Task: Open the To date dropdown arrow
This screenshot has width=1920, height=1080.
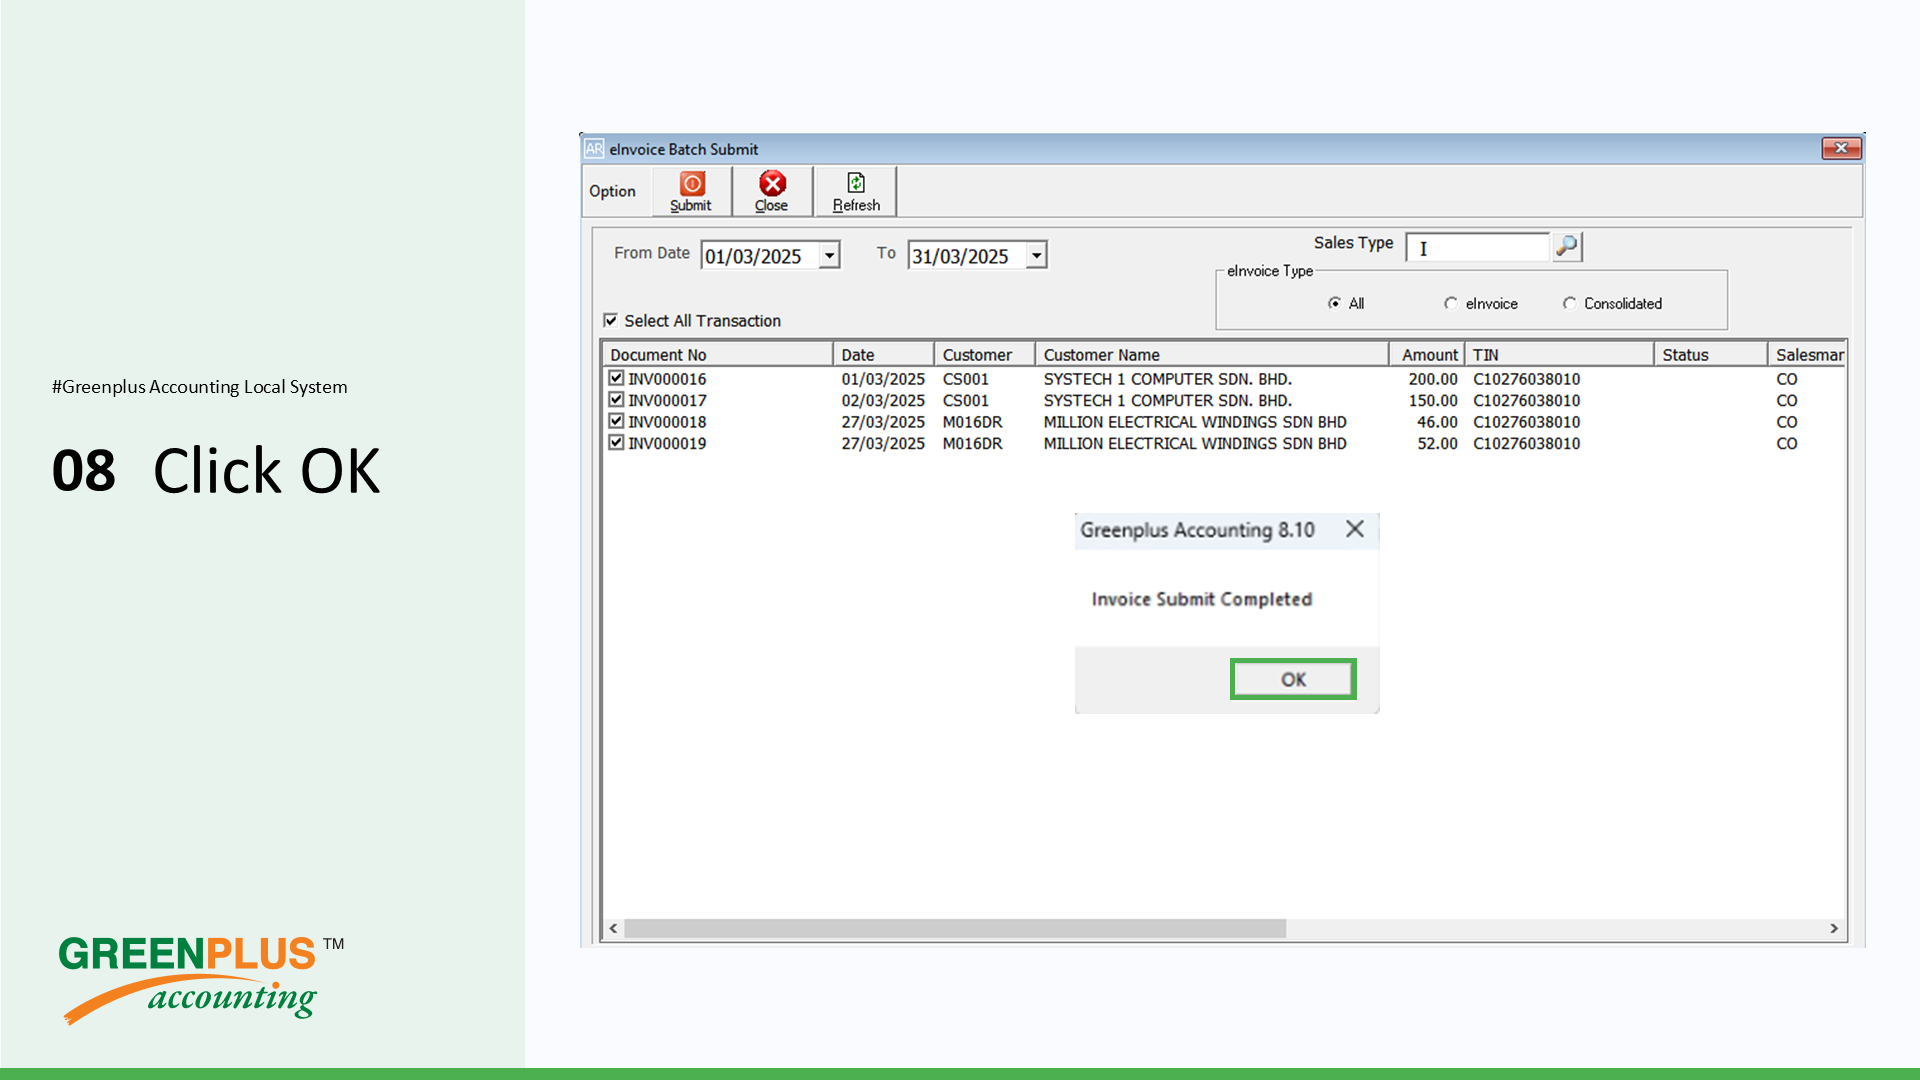Action: [x=1036, y=256]
